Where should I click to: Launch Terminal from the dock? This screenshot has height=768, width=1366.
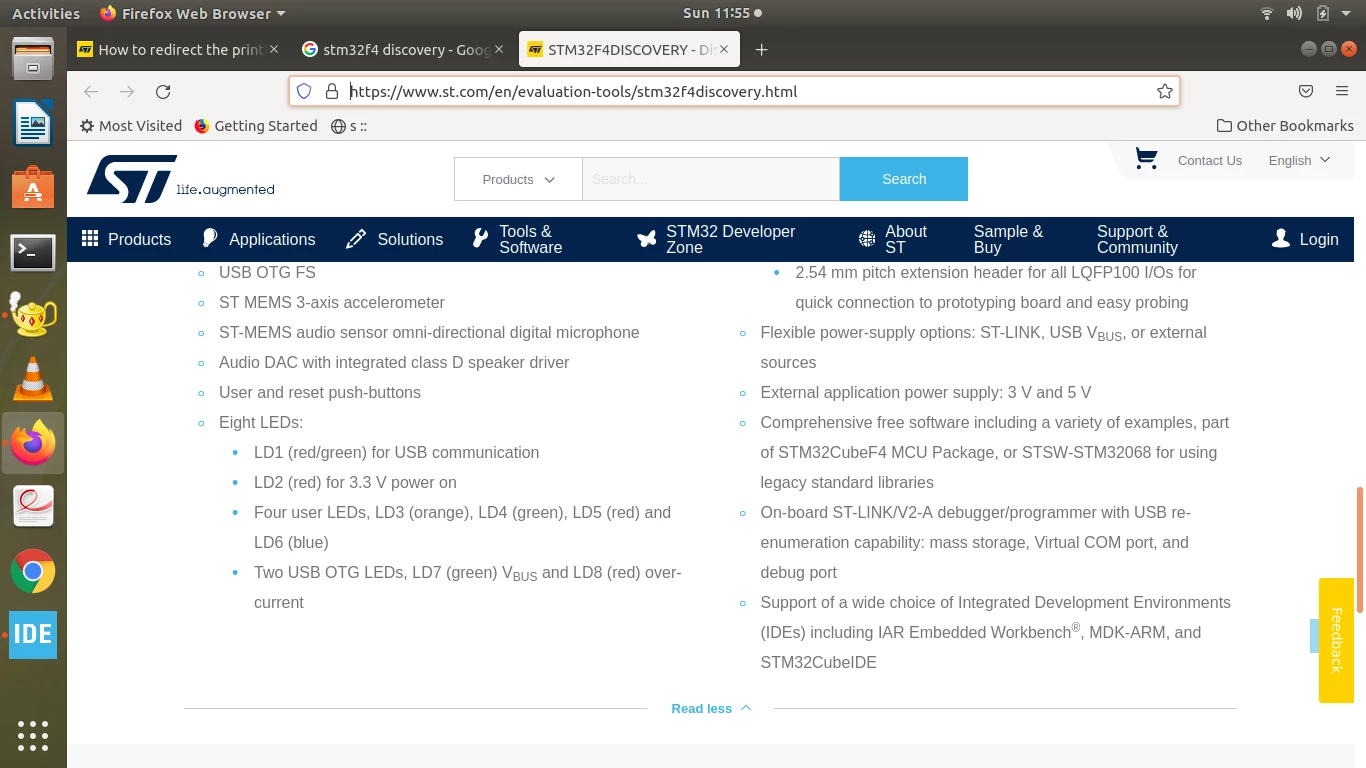[x=33, y=252]
